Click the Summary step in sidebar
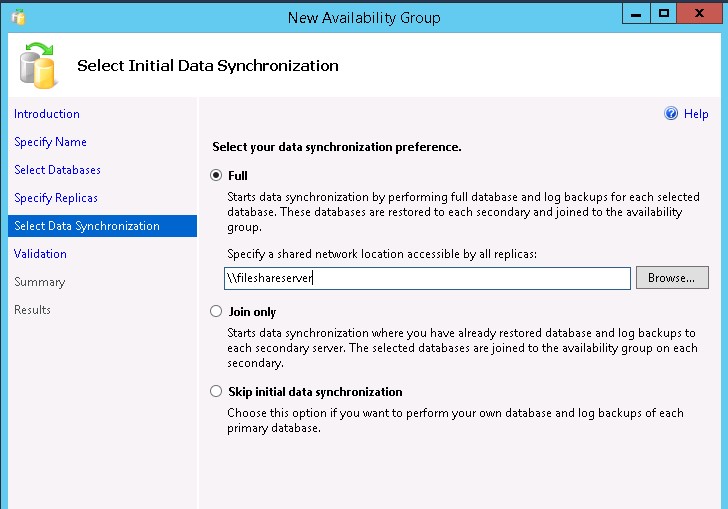Image resolution: width=728 pixels, height=509 pixels. [39, 282]
